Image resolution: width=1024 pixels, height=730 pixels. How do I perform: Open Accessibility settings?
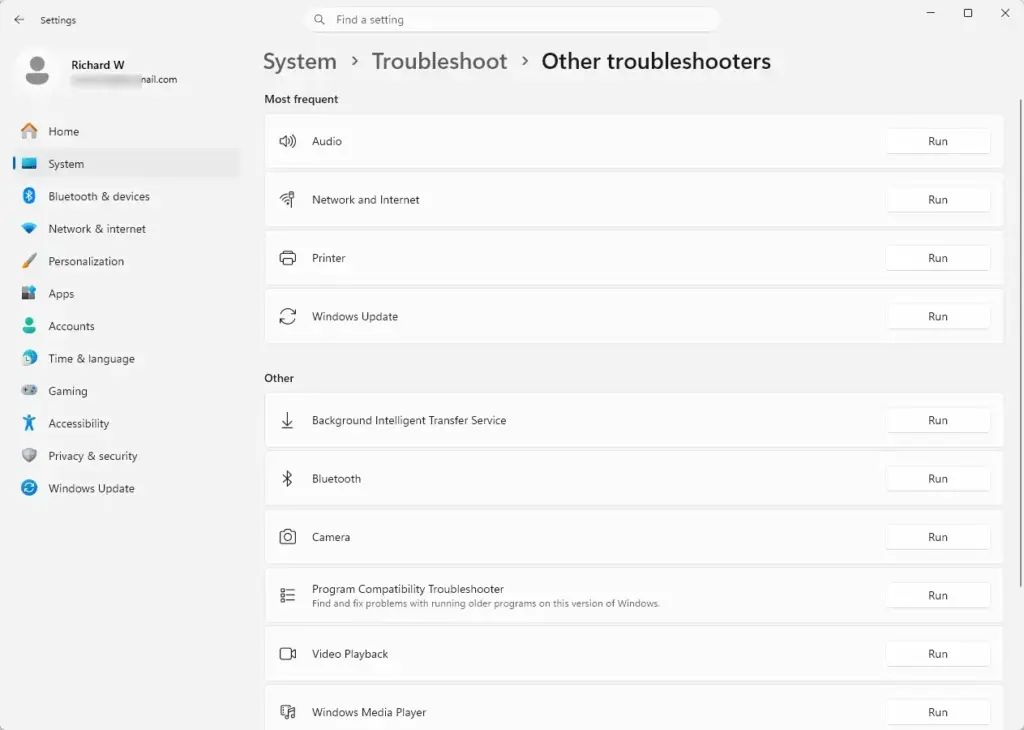126,423
